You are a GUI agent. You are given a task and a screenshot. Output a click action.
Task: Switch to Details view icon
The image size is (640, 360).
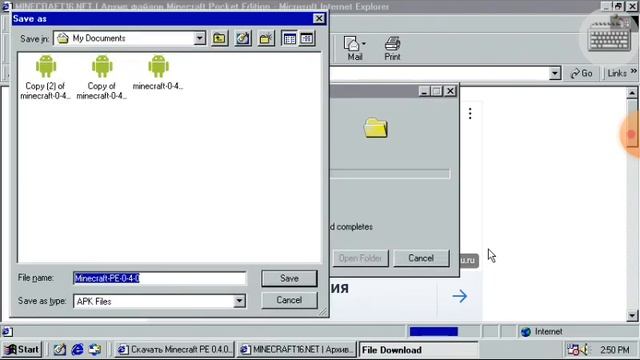(x=307, y=39)
